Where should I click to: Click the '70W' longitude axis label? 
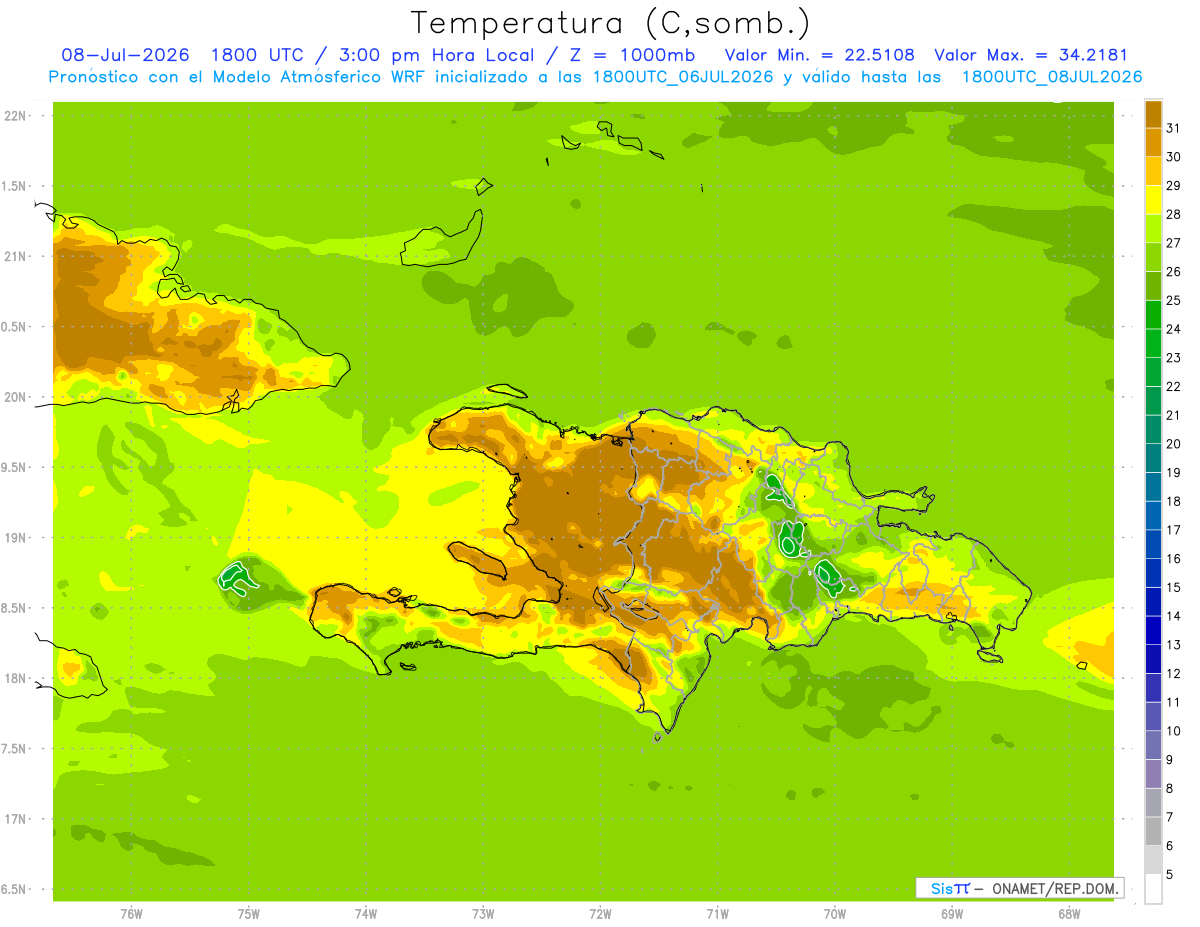pyautogui.click(x=835, y=914)
